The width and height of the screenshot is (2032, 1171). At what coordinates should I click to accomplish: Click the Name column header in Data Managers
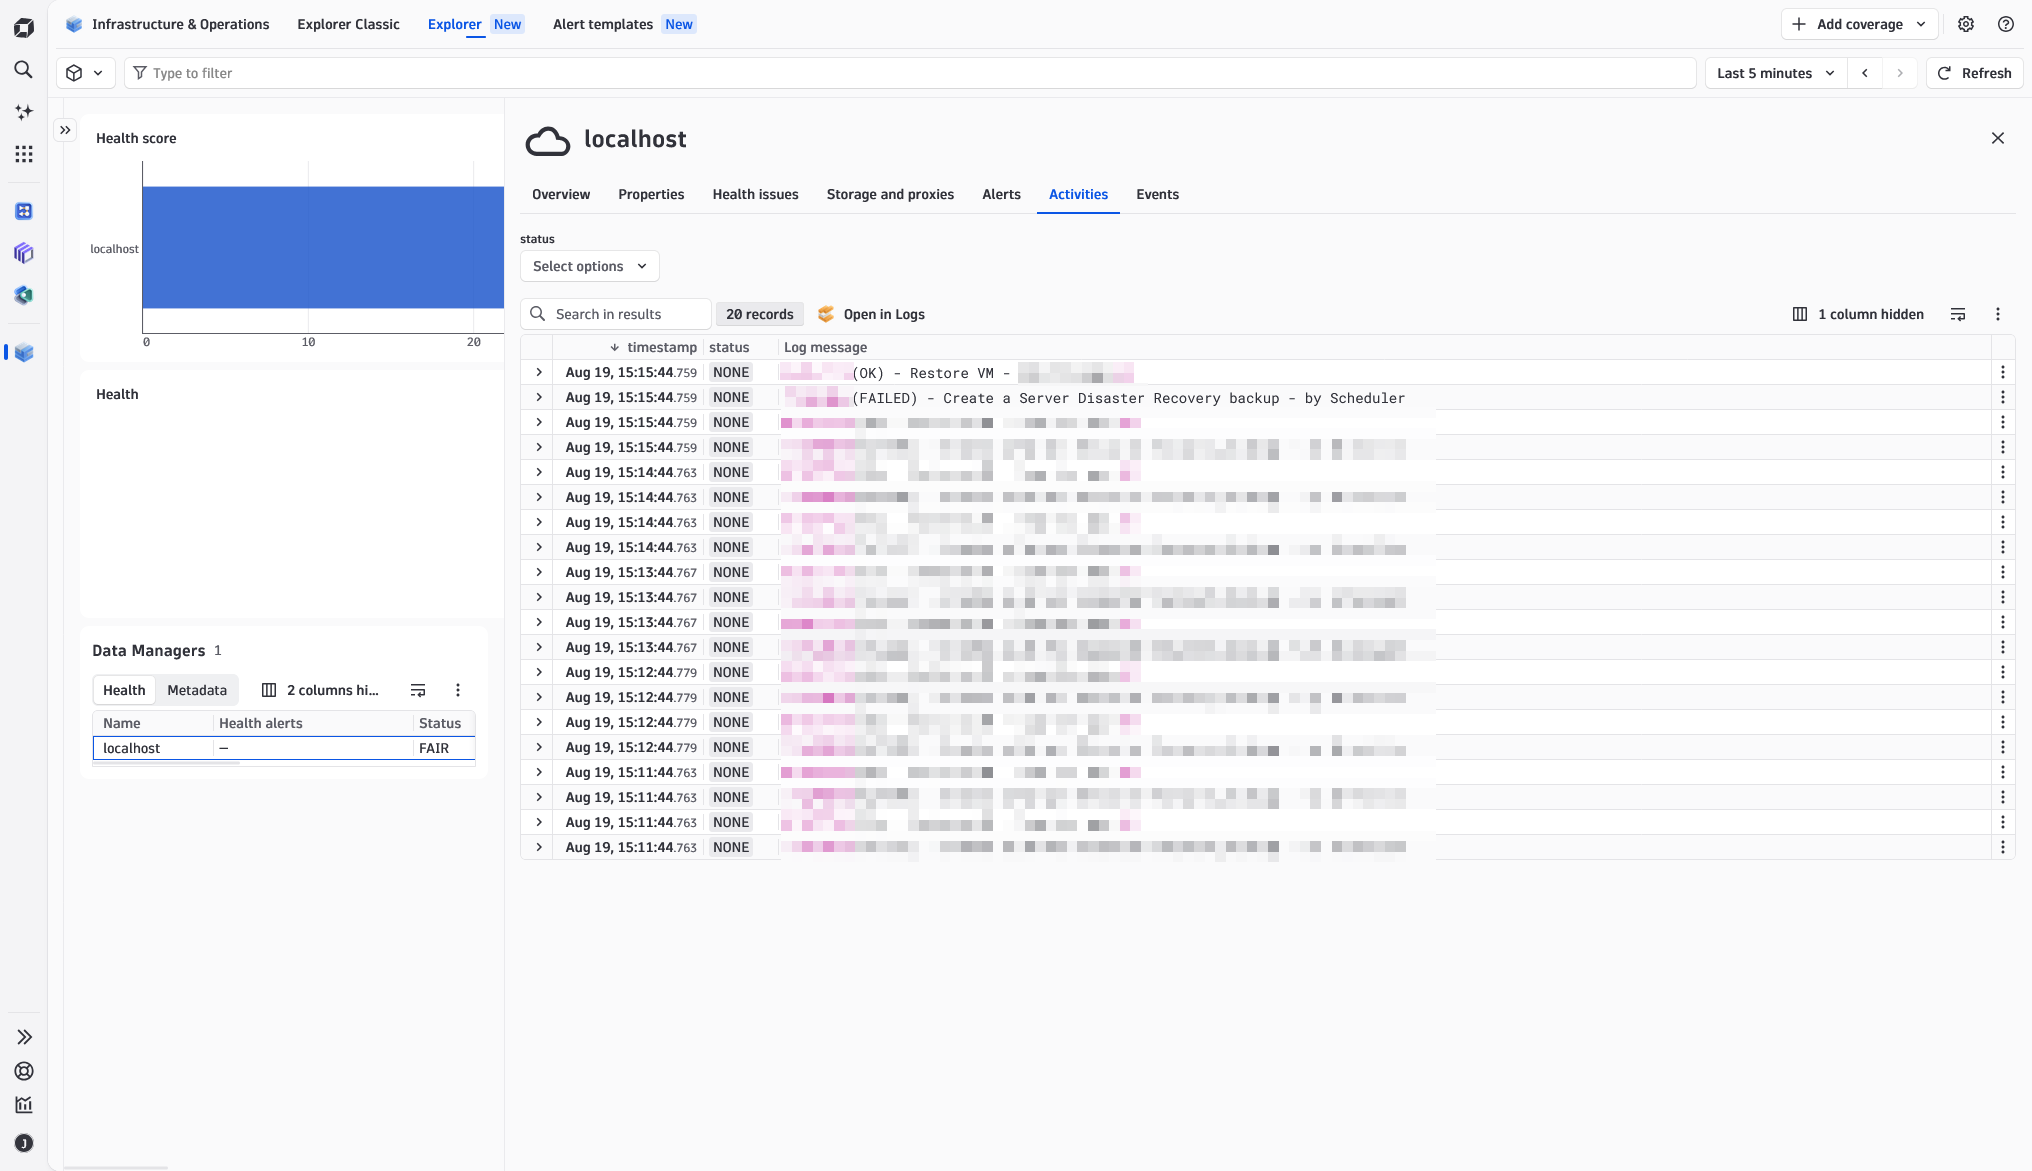(x=122, y=723)
